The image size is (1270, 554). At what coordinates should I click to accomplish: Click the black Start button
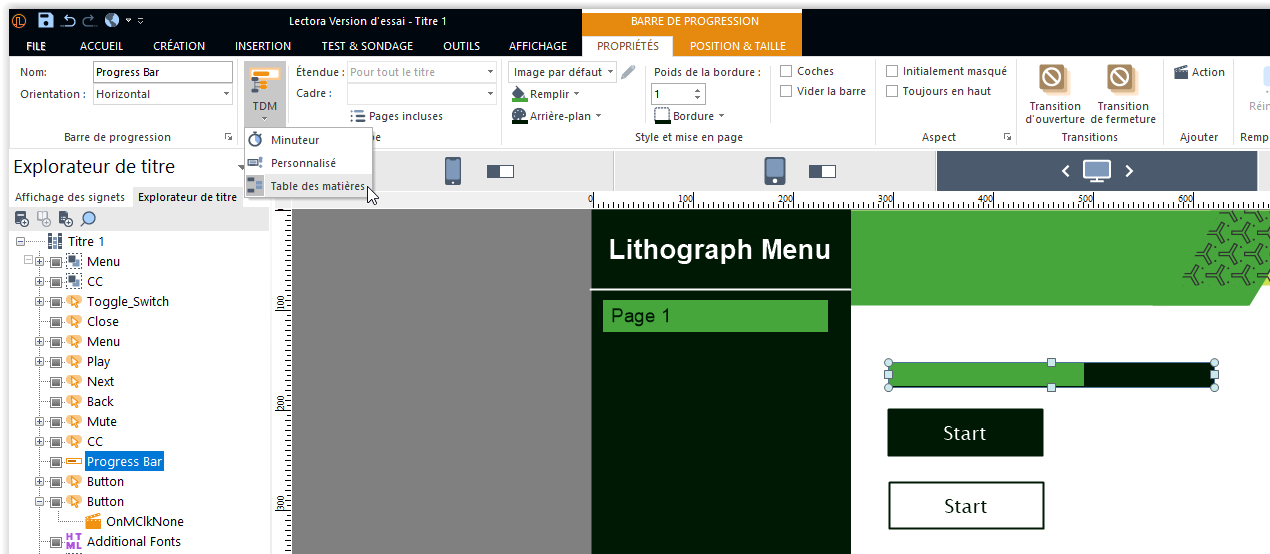(965, 433)
